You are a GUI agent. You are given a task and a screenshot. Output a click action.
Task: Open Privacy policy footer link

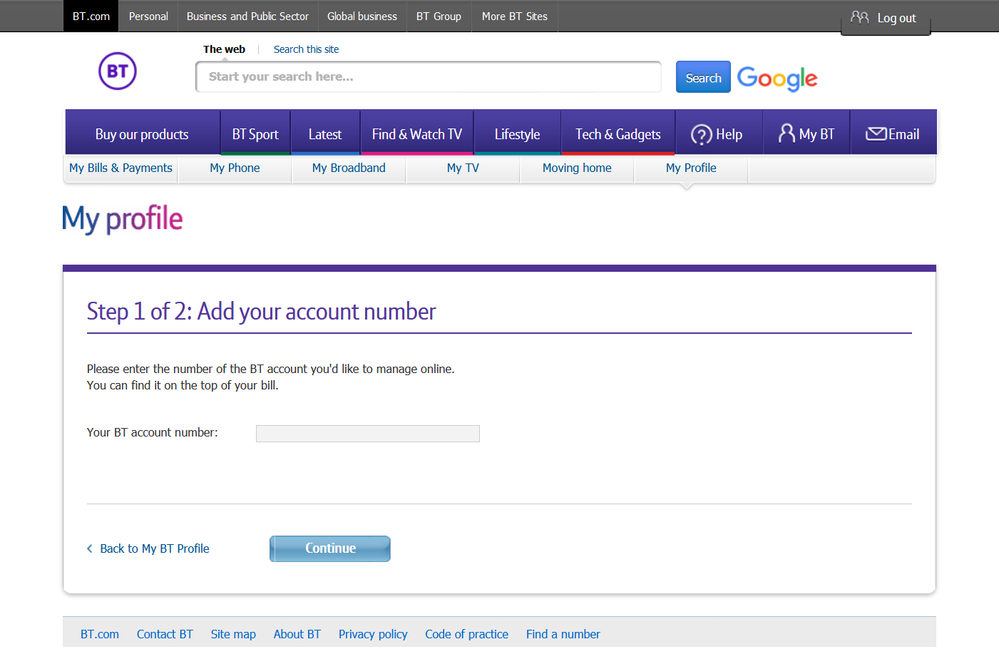[x=373, y=634]
